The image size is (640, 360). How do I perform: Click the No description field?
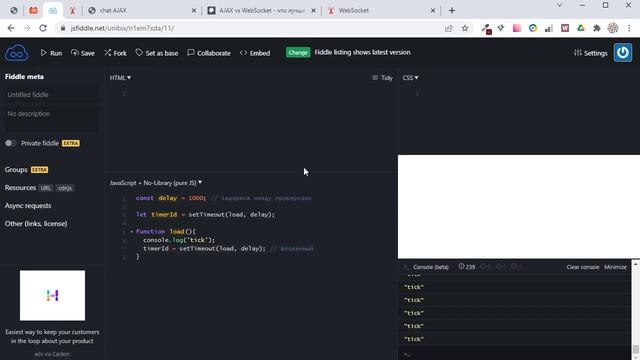(51, 118)
